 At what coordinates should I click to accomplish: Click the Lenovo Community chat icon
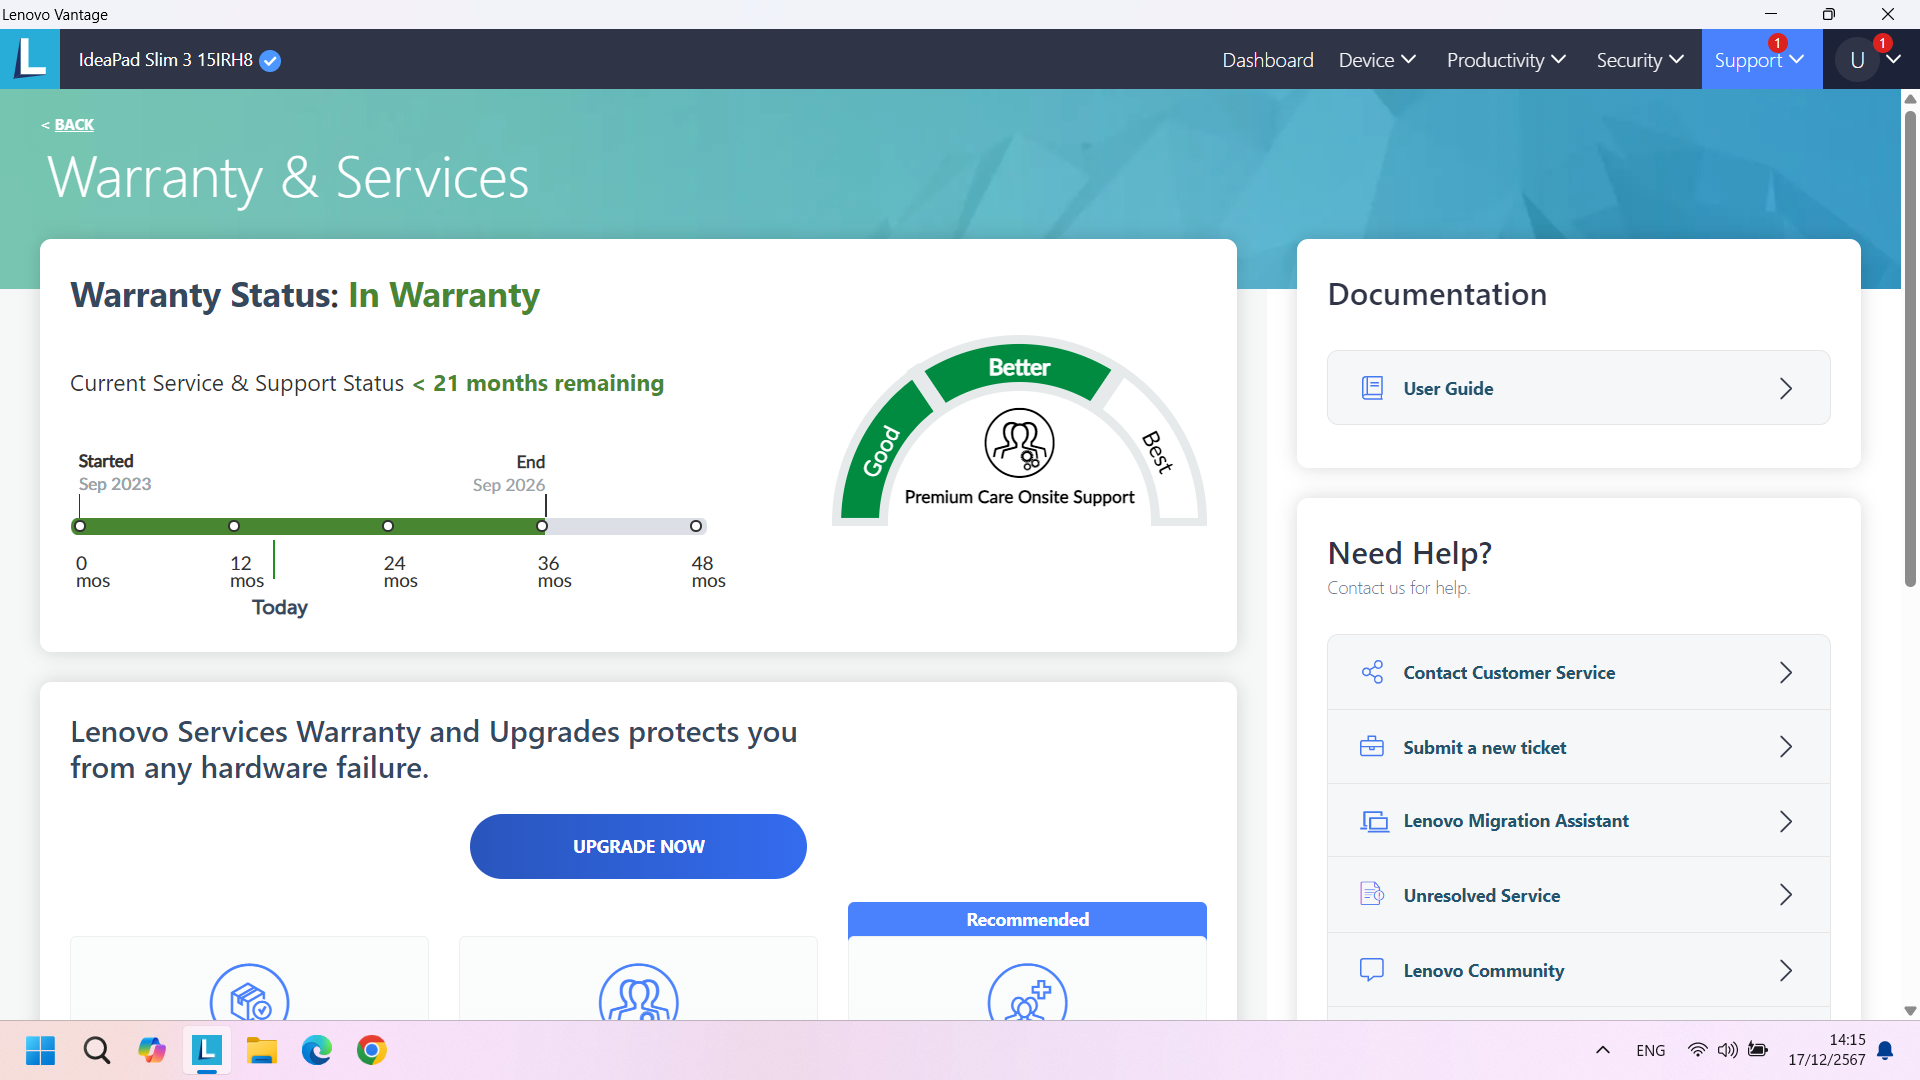(x=1372, y=970)
